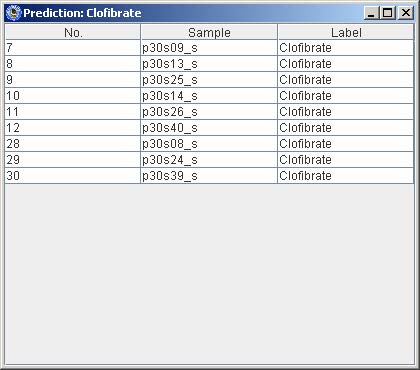This screenshot has width=420, height=370.
Task: Select Clofibrate label in p30s25_s row
Action: pos(346,80)
